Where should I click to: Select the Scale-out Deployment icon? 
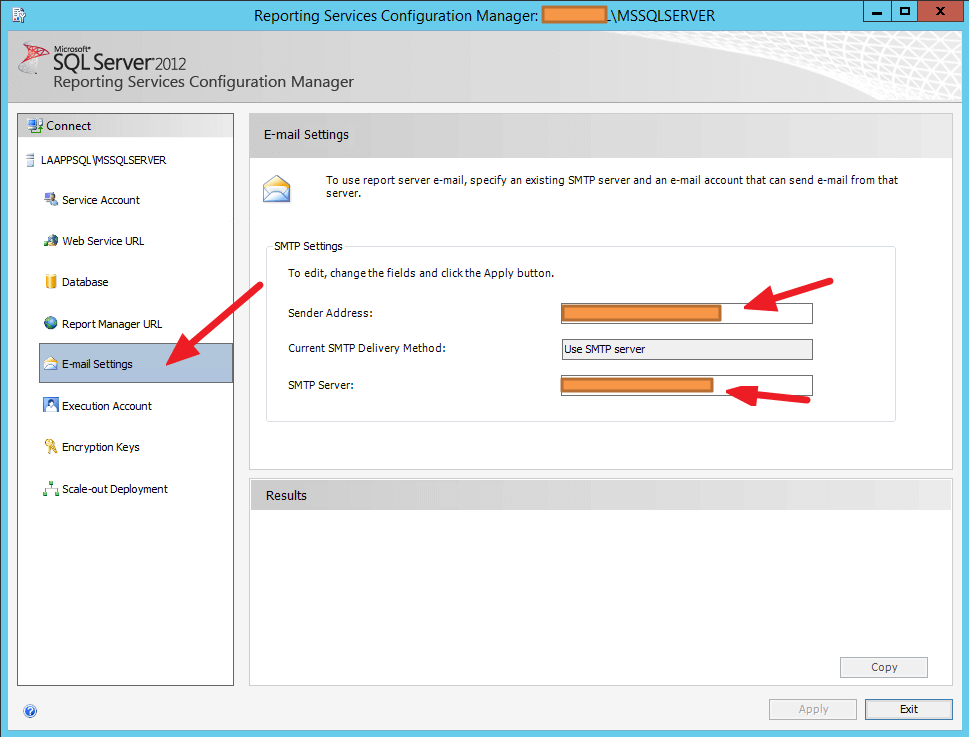51,489
